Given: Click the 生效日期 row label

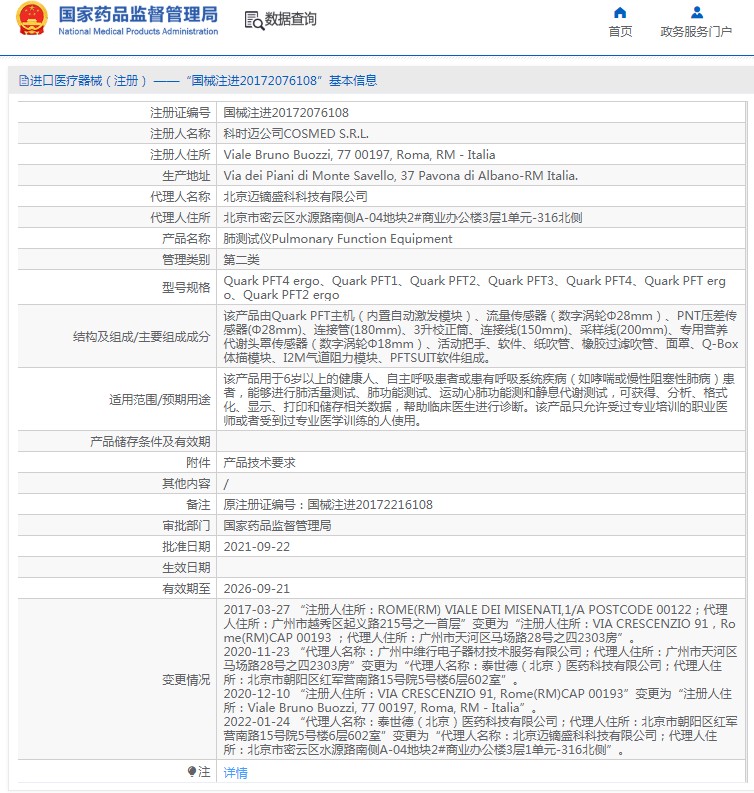Looking at the screenshot, I should click(x=186, y=567).
